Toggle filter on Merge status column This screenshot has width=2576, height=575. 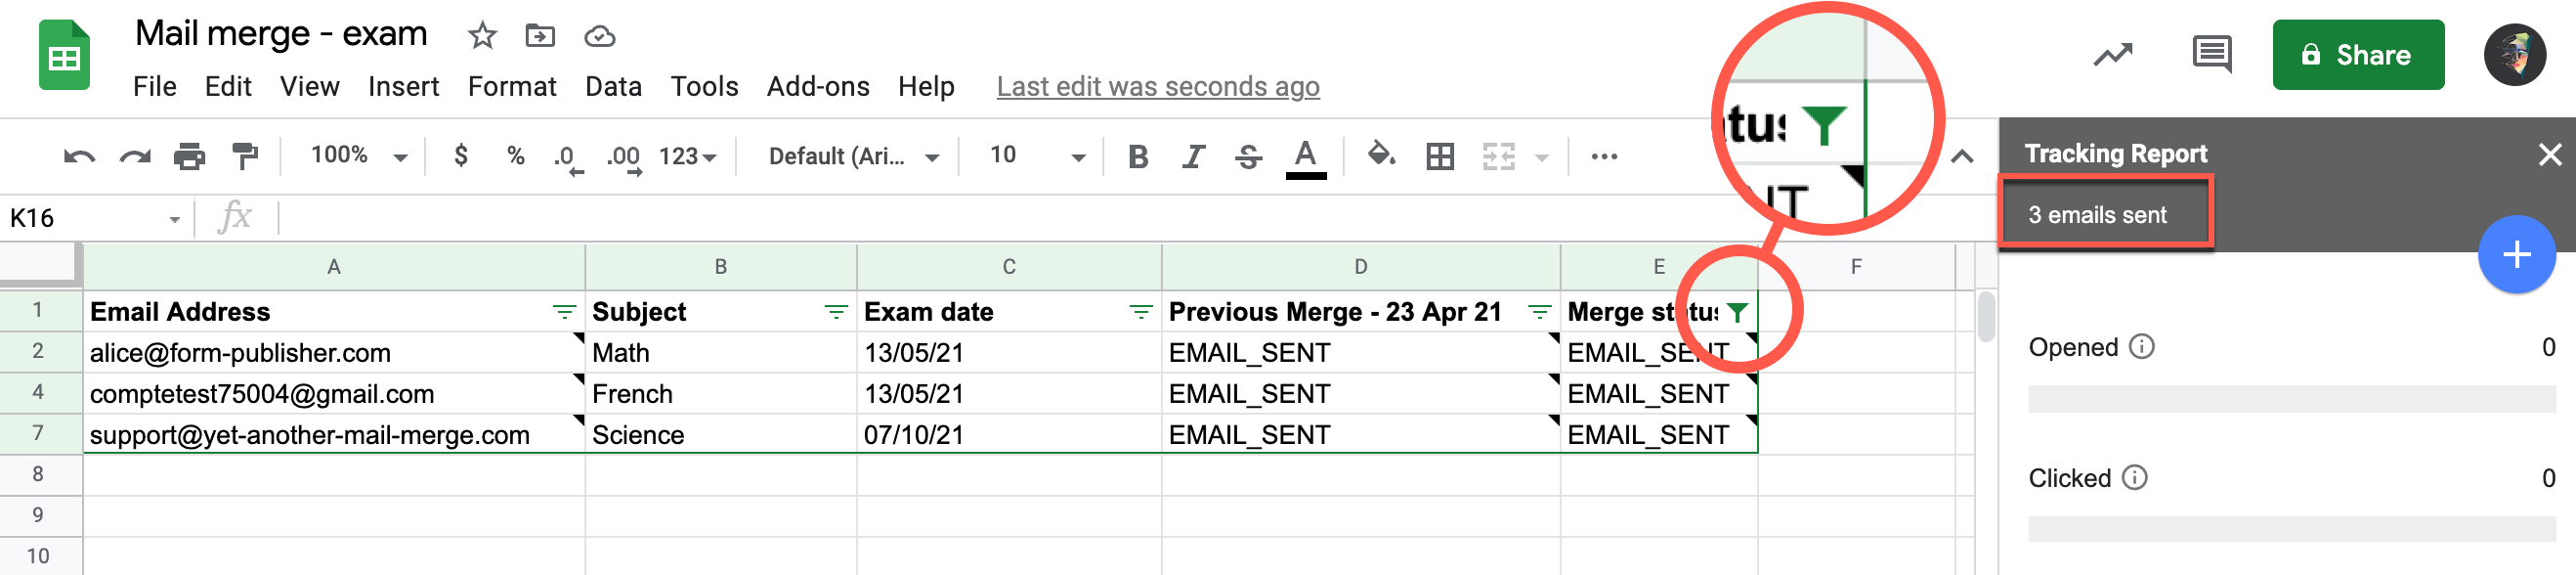[1738, 313]
